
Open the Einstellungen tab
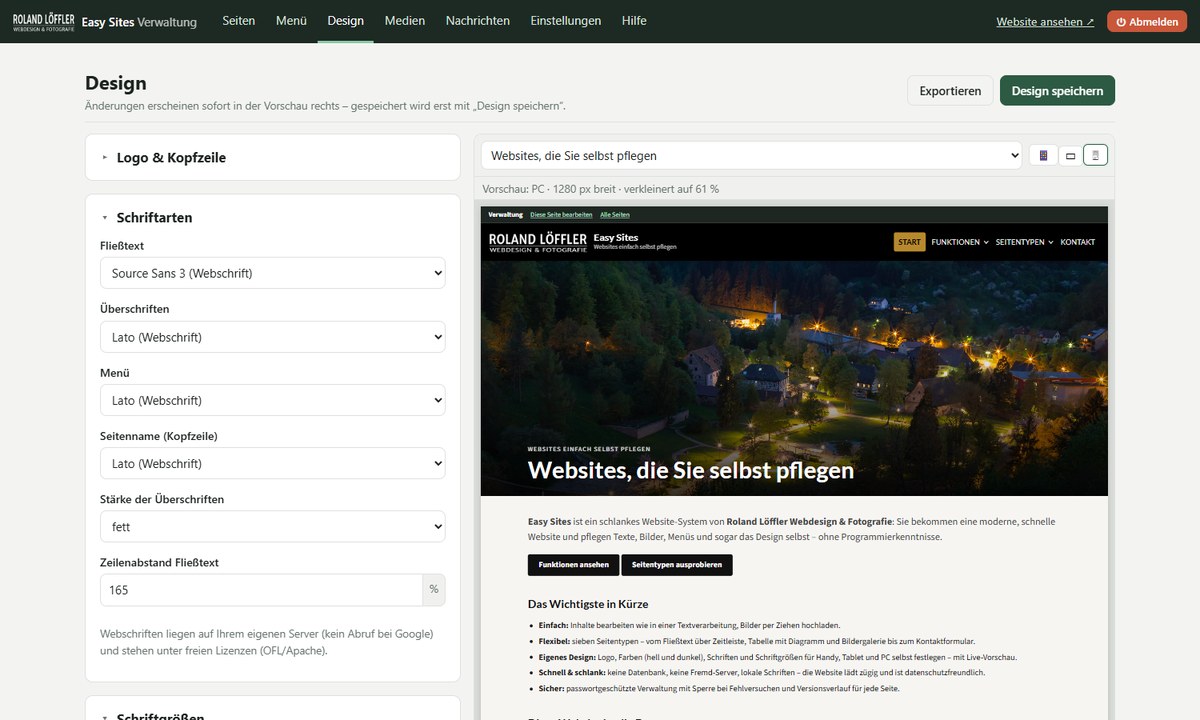(x=565, y=20)
